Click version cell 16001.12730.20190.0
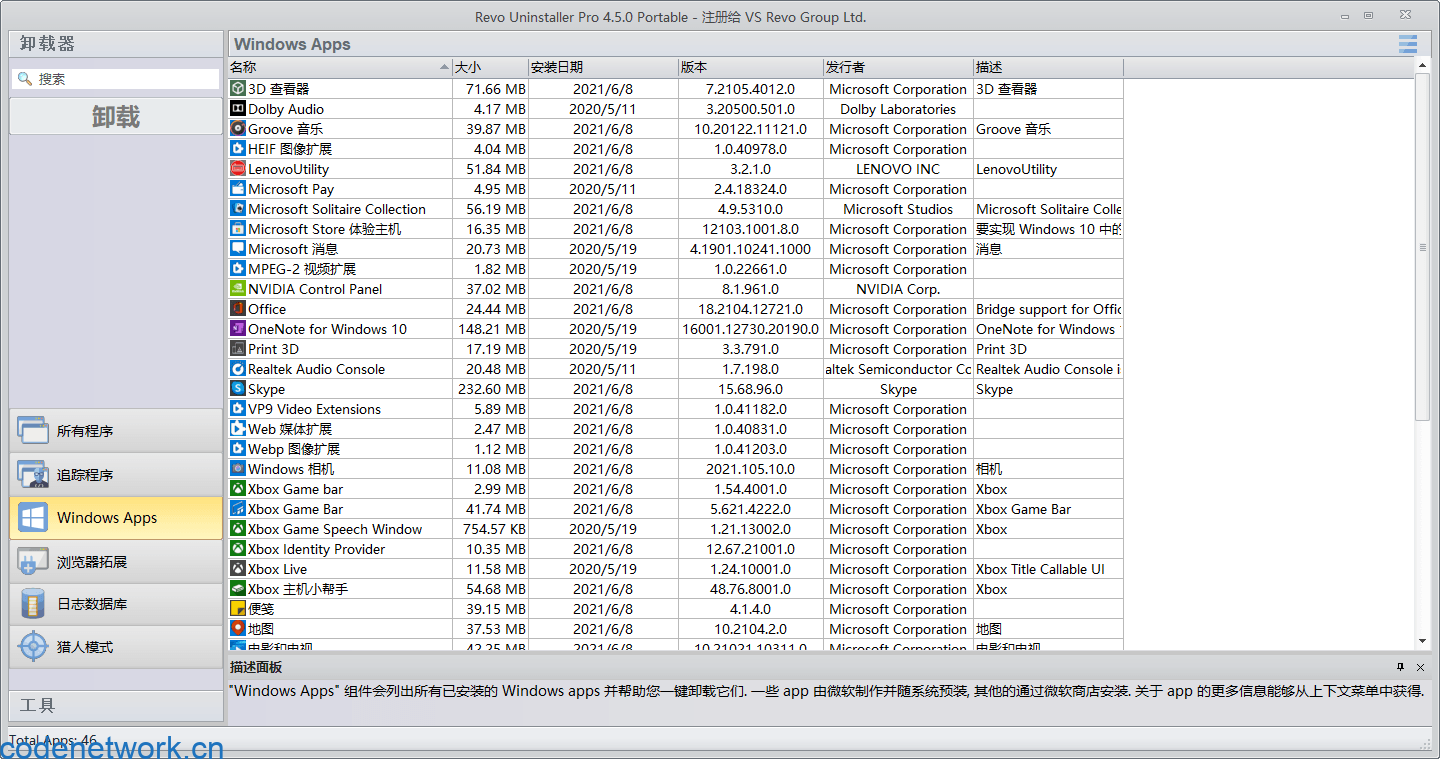Viewport: 1440px width, 759px height. [x=750, y=329]
